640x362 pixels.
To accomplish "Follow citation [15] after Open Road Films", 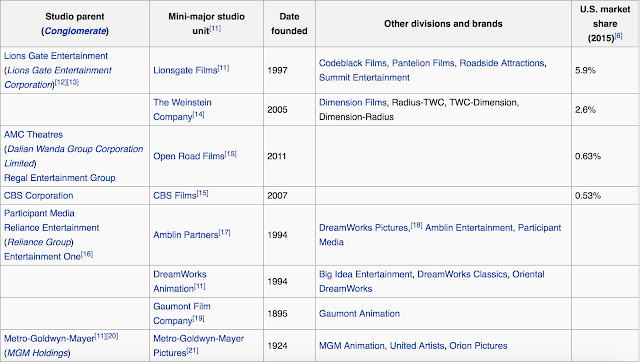I will (x=231, y=154).
